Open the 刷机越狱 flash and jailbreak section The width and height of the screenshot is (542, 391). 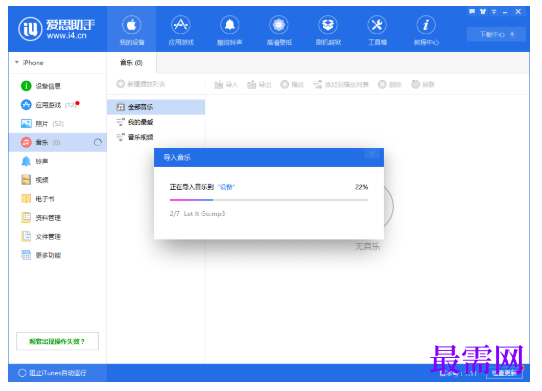coord(328,30)
